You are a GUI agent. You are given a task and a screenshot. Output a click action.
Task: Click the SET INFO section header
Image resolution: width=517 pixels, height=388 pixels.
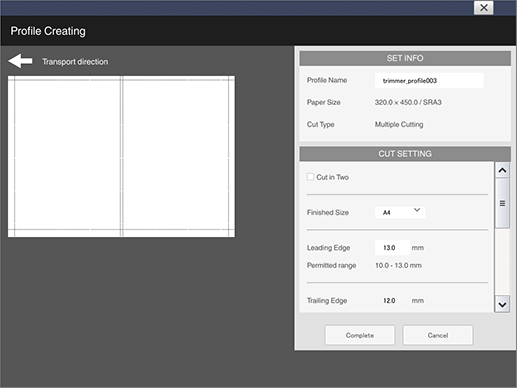click(405, 58)
